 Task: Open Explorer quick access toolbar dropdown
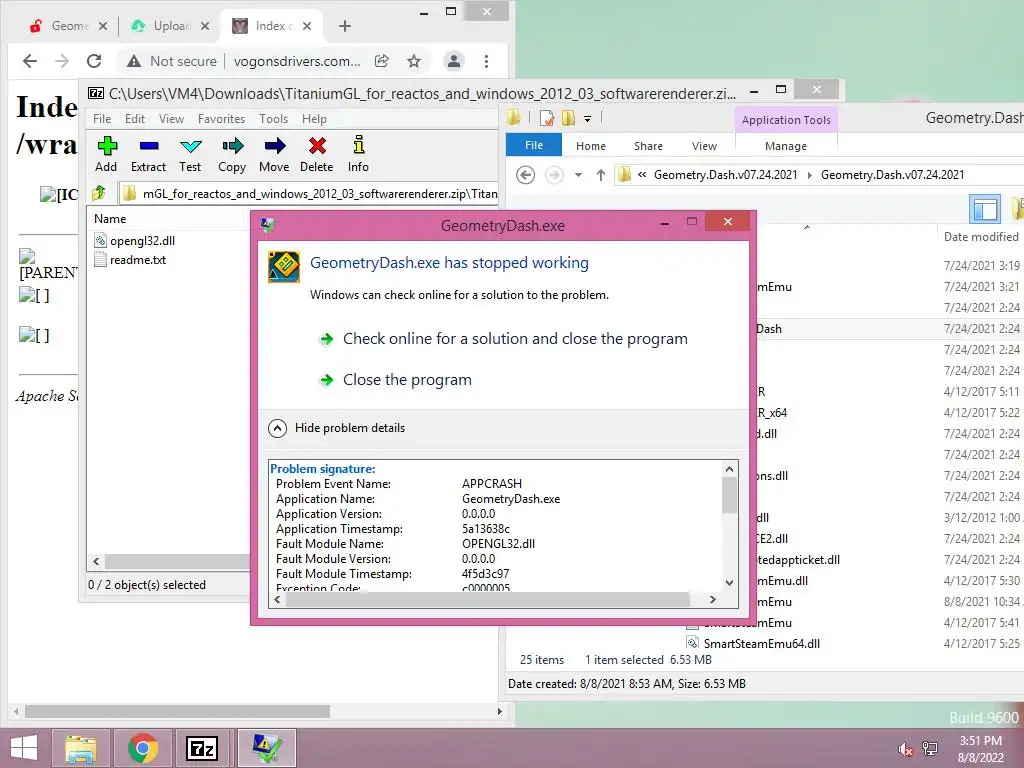pos(587,119)
